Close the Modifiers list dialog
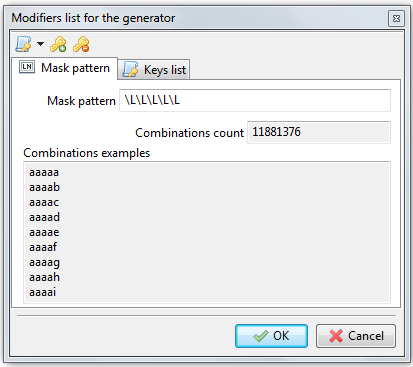 396,18
